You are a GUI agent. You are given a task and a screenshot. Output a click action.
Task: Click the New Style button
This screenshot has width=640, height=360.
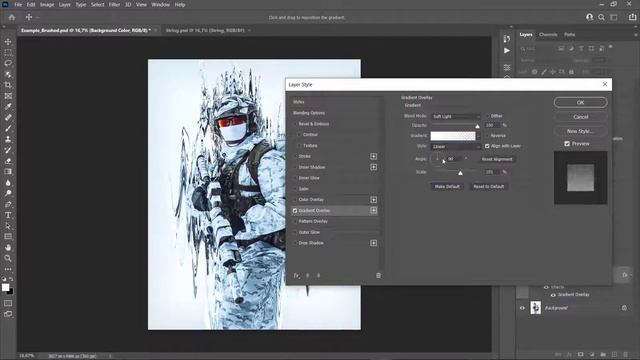[x=580, y=131]
